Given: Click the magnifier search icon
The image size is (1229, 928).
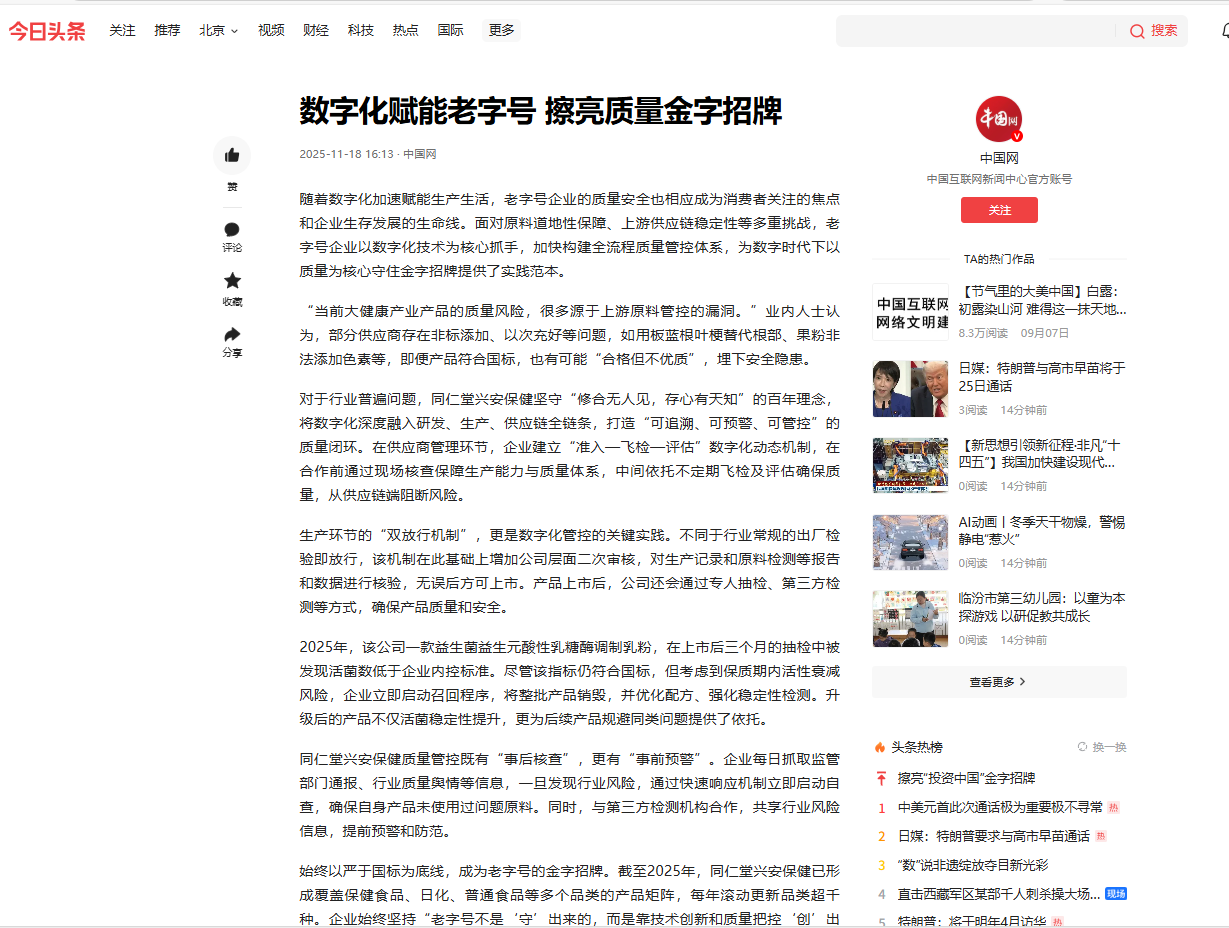Looking at the screenshot, I should [x=1137, y=31].
